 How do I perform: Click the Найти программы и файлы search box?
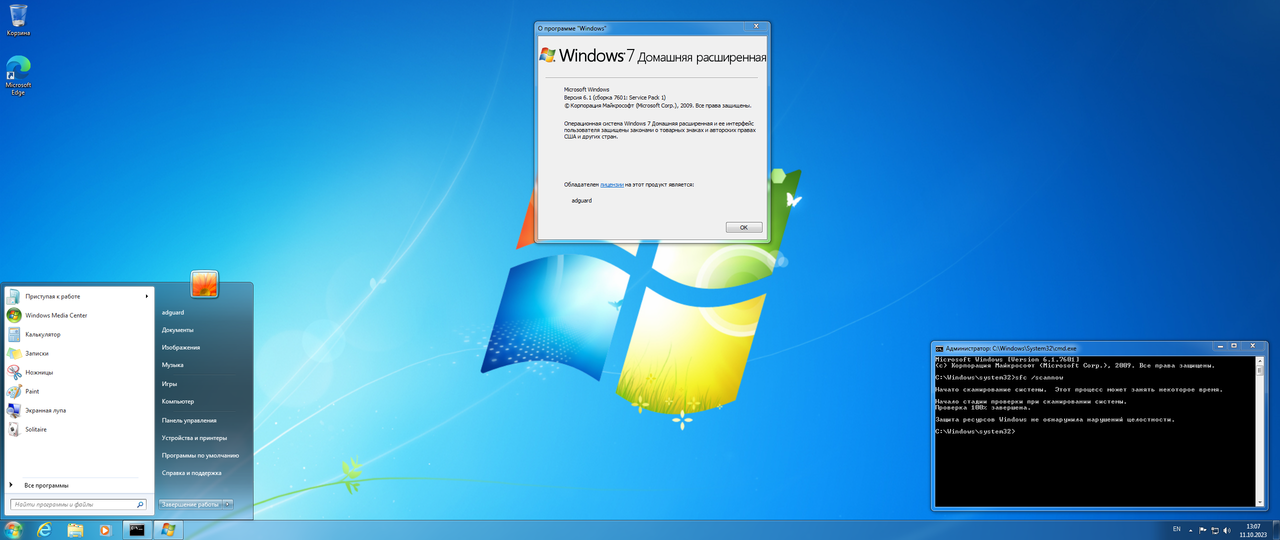pyautogui.click(x=78, y=505)
